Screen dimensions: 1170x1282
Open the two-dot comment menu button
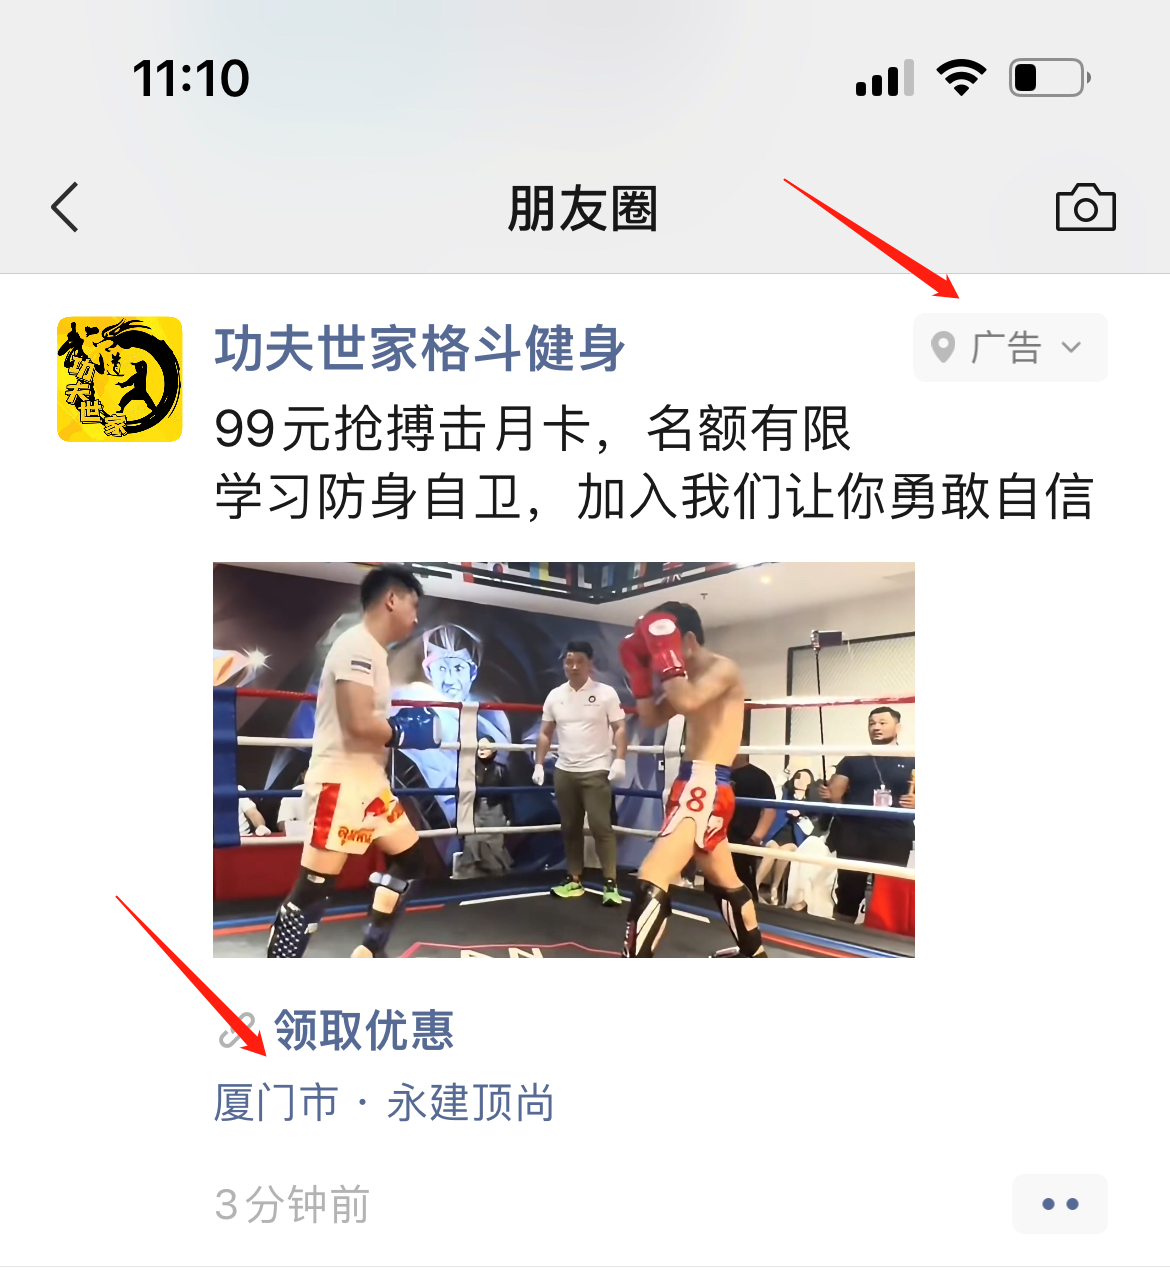(x=1060, y=1204)
